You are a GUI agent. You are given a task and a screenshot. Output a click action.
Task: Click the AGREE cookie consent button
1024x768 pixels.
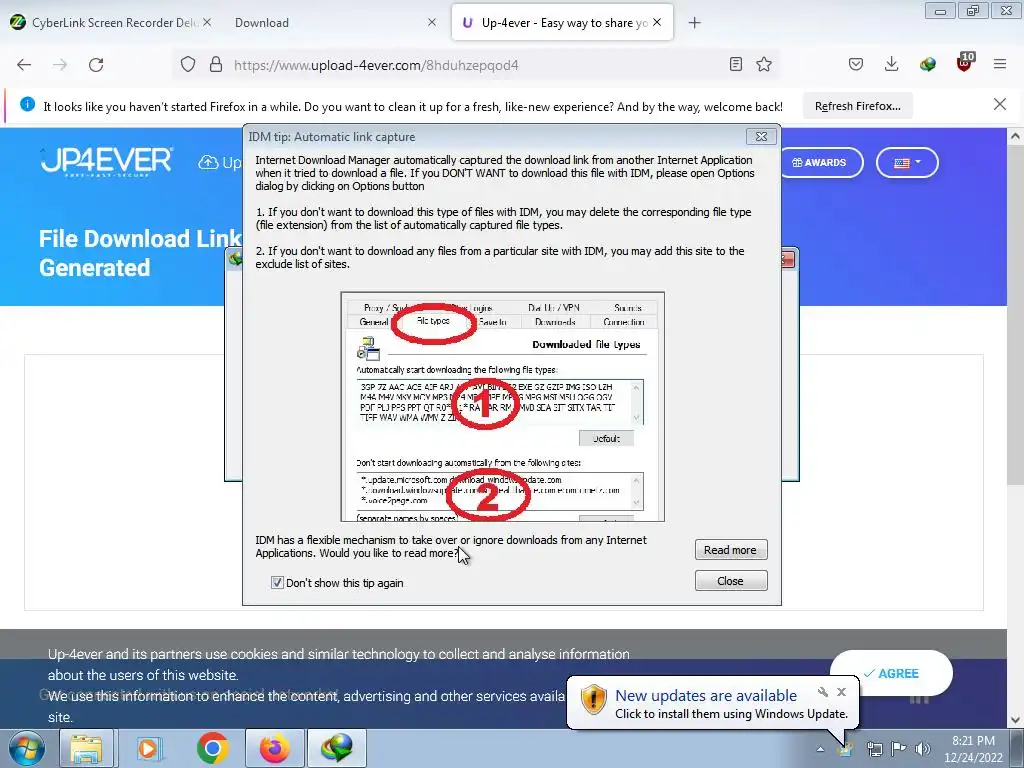click(x=891, y=673)
